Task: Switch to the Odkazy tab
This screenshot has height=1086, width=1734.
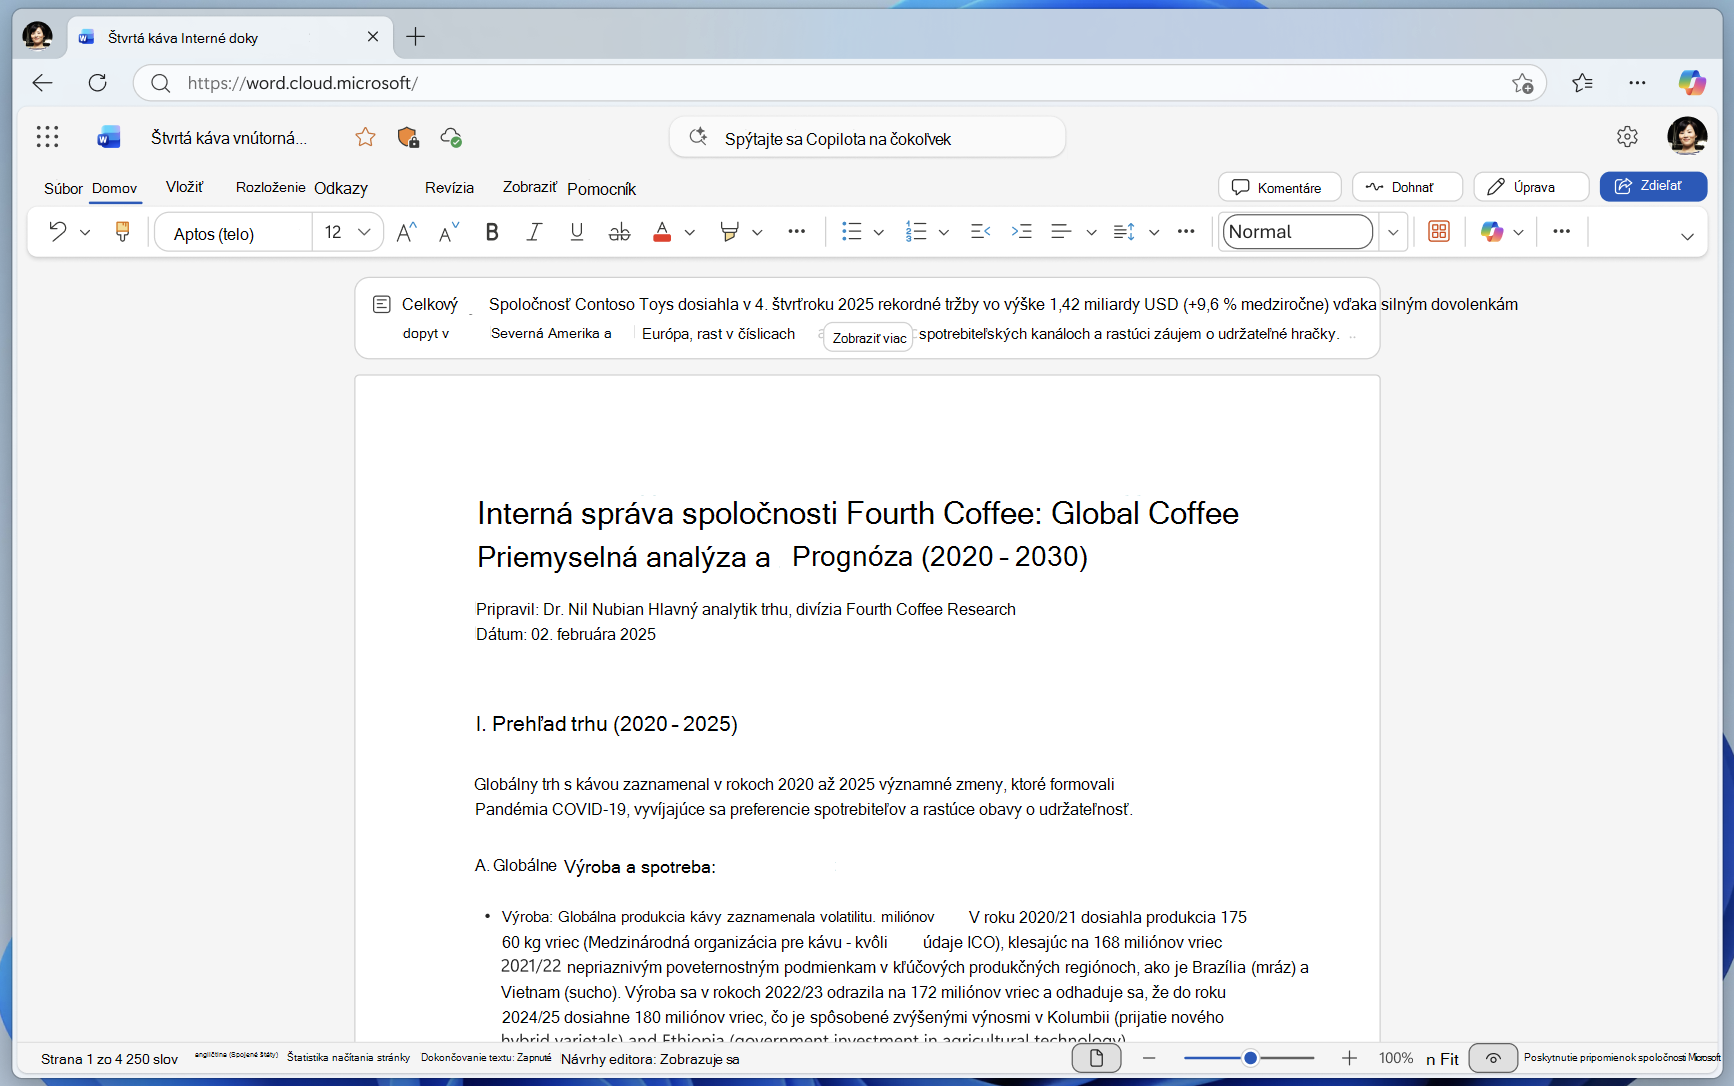Action: pyautogui.click(x=341, y=188)
